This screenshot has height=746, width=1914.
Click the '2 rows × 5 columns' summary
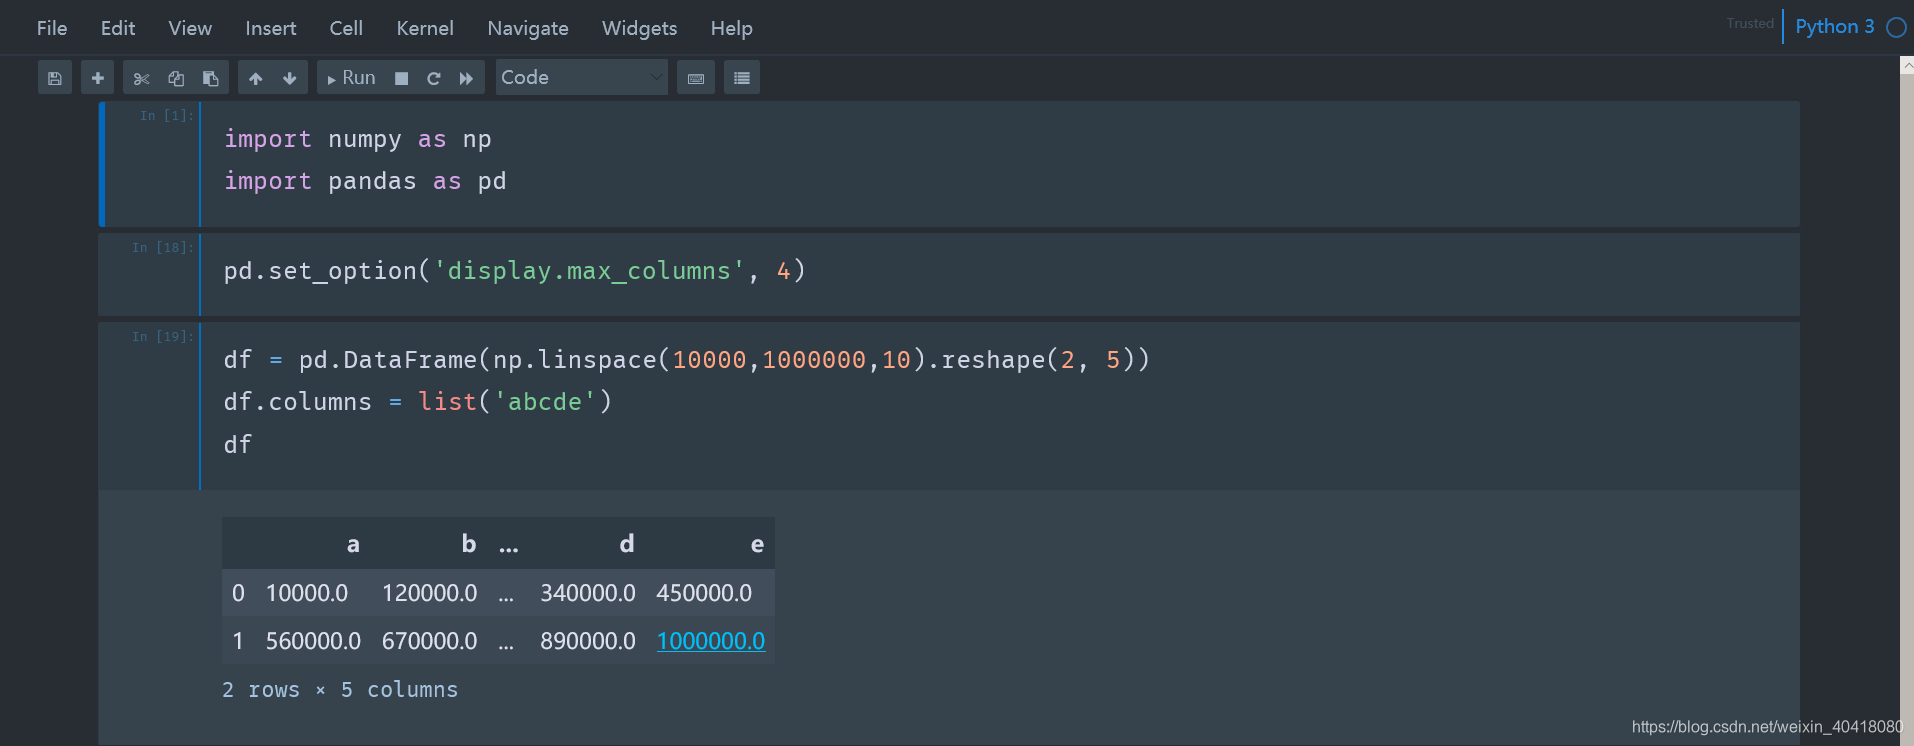point(340,690)
